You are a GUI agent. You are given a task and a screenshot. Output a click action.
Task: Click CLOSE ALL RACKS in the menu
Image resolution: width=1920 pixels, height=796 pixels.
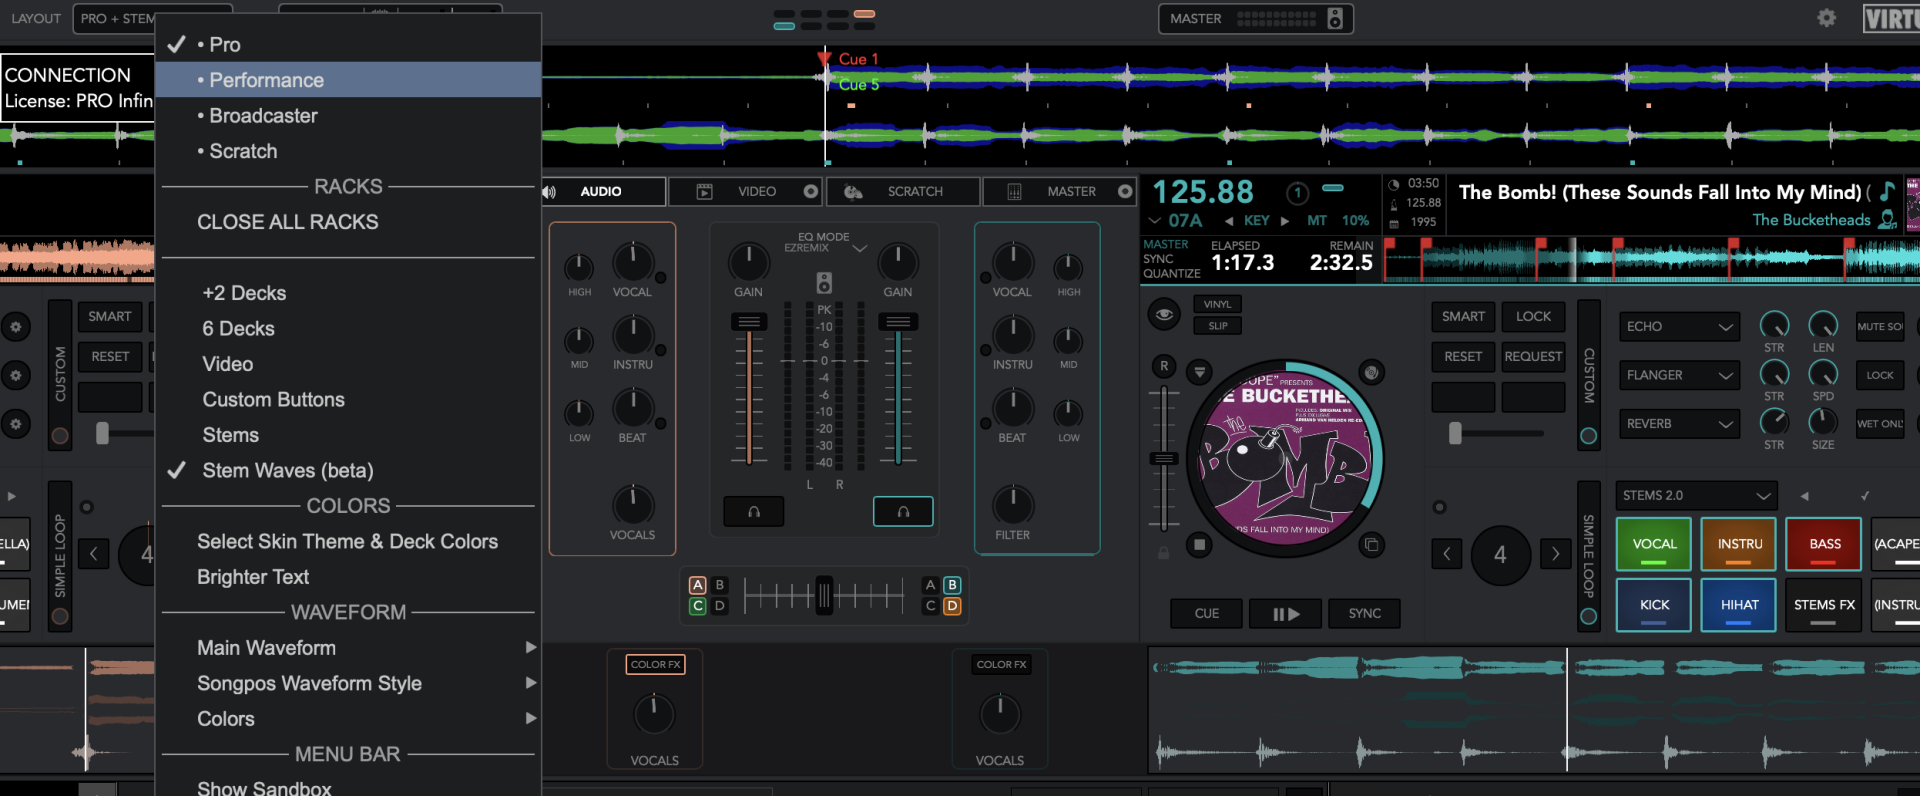287,222
